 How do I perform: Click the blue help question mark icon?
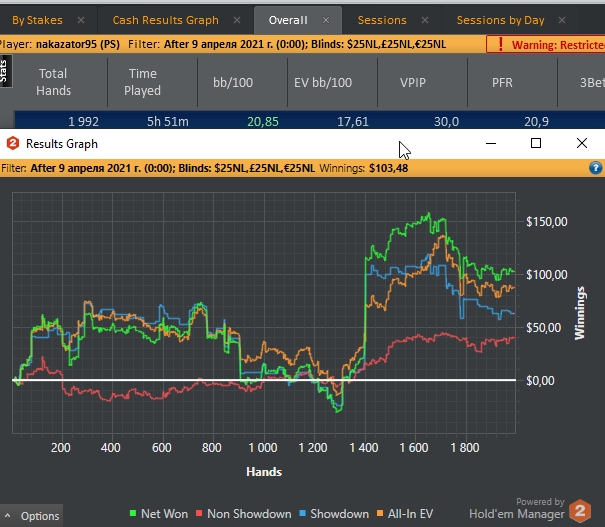[x=595, y=168]
